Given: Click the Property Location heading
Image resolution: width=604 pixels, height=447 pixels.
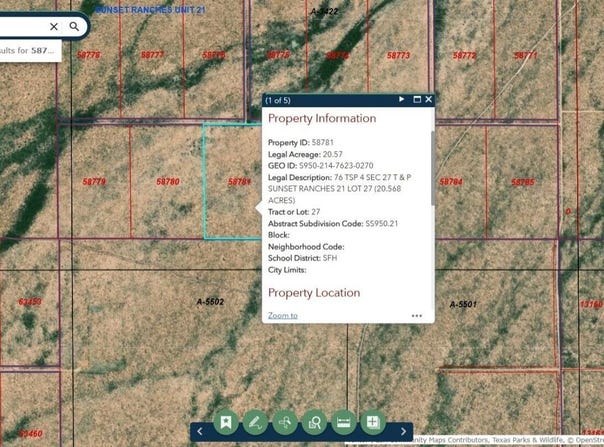Looking at the screenshot, I should [x=314, y=293].
